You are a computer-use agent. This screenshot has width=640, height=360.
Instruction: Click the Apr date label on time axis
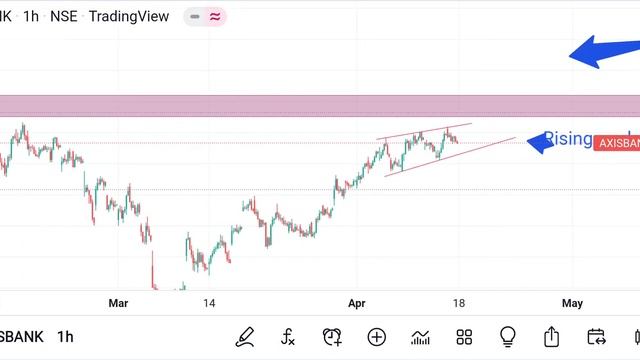[357, 303]
